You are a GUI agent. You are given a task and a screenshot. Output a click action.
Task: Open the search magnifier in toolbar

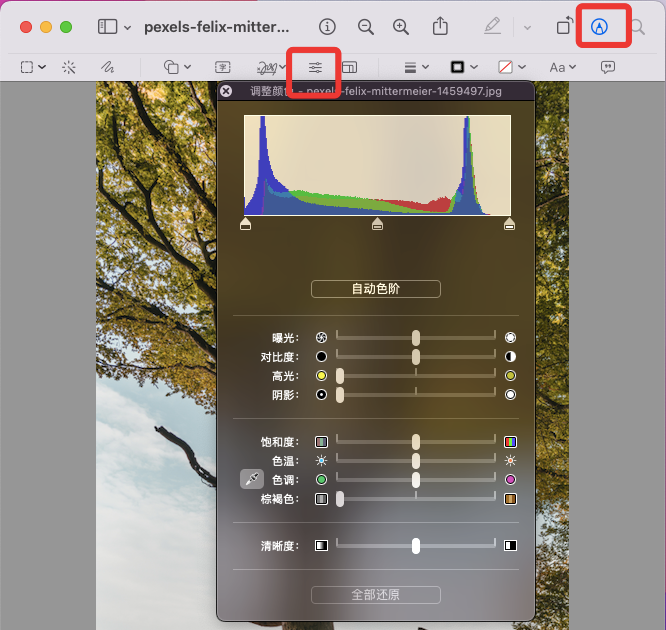tap(638, 27)
